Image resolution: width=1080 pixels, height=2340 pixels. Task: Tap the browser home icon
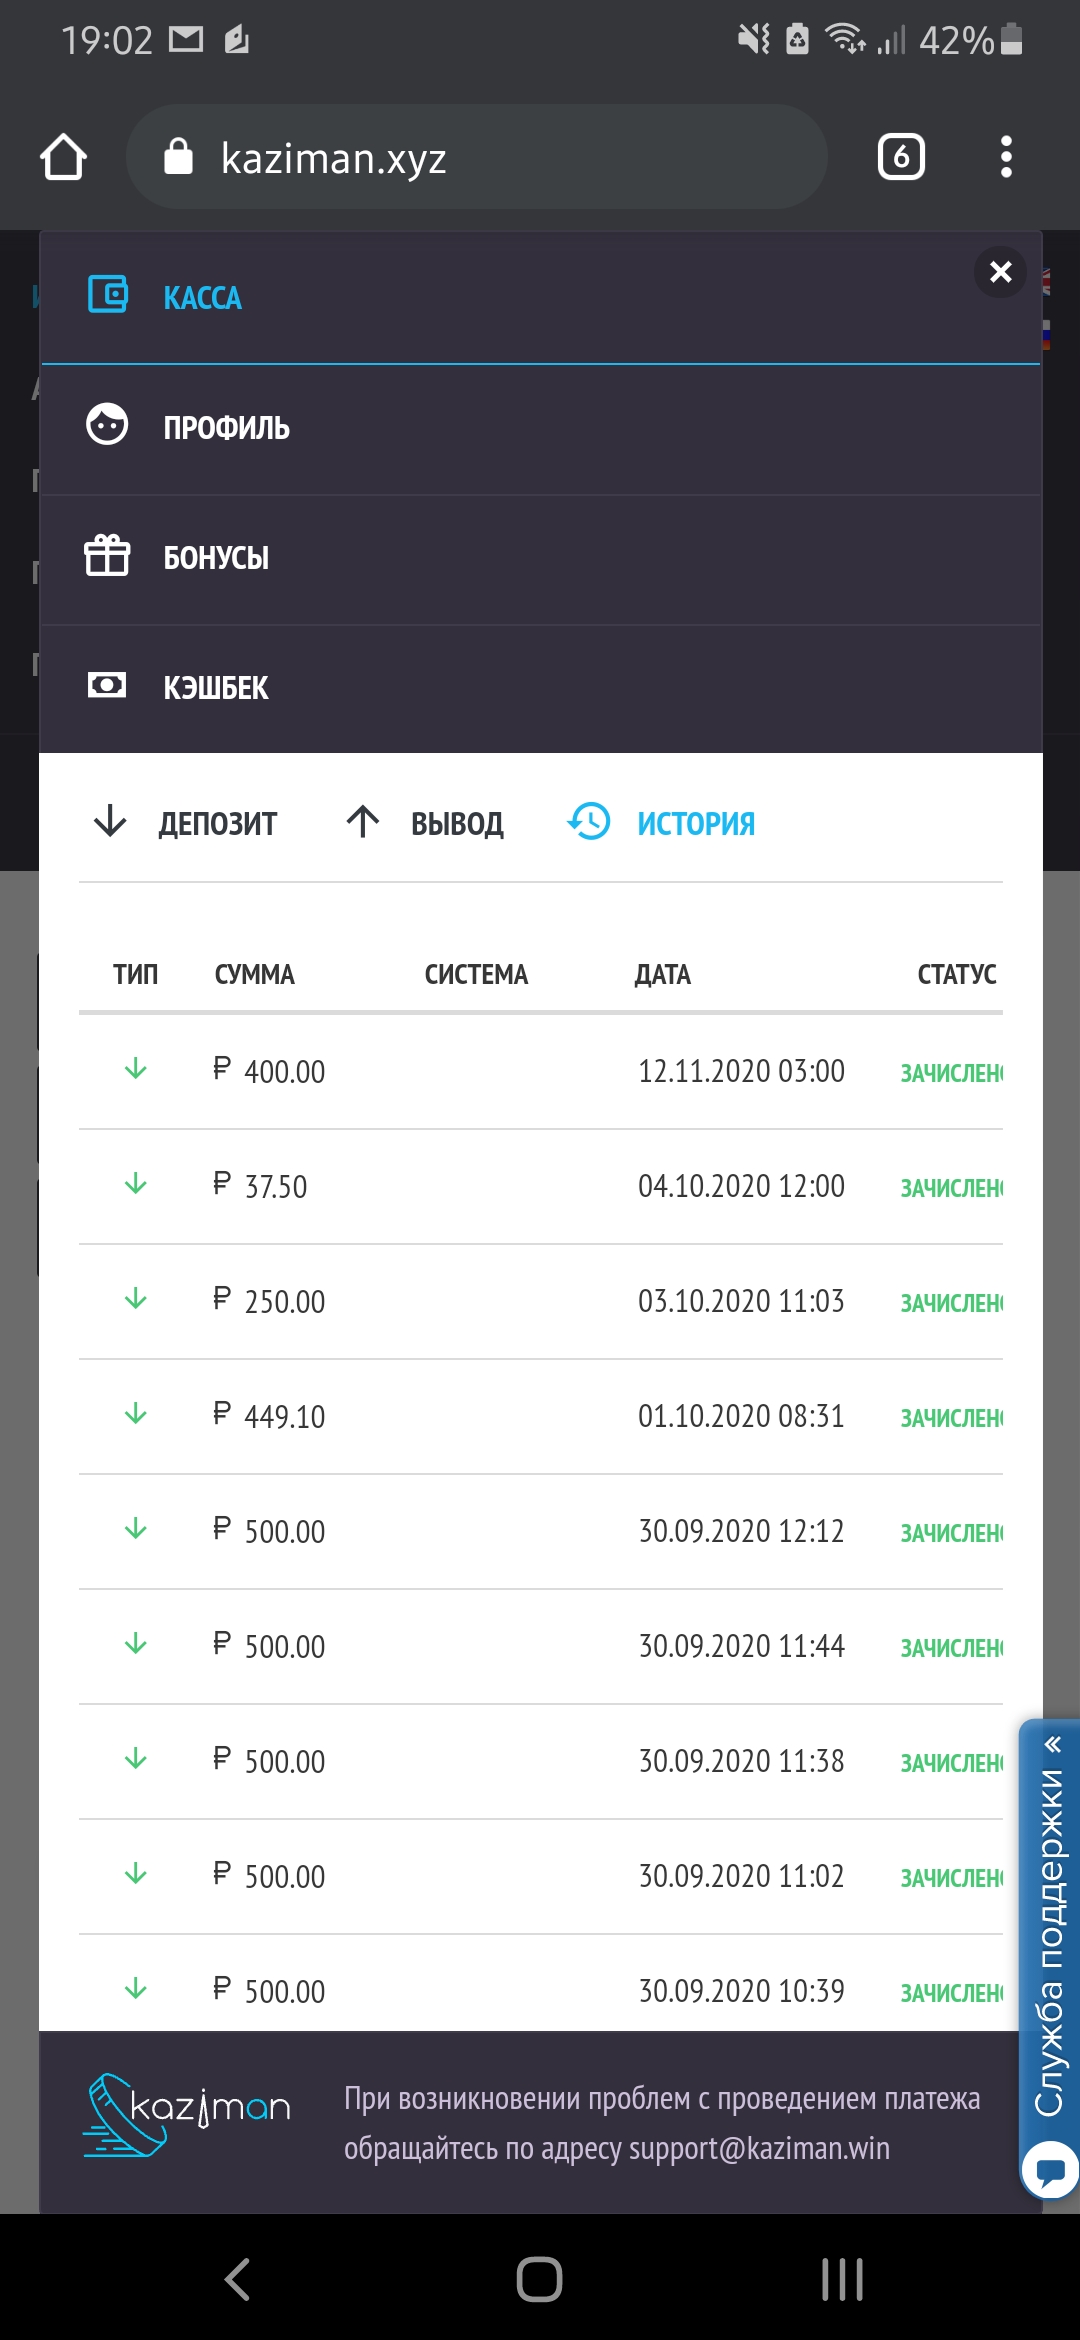tap(63, 157)
